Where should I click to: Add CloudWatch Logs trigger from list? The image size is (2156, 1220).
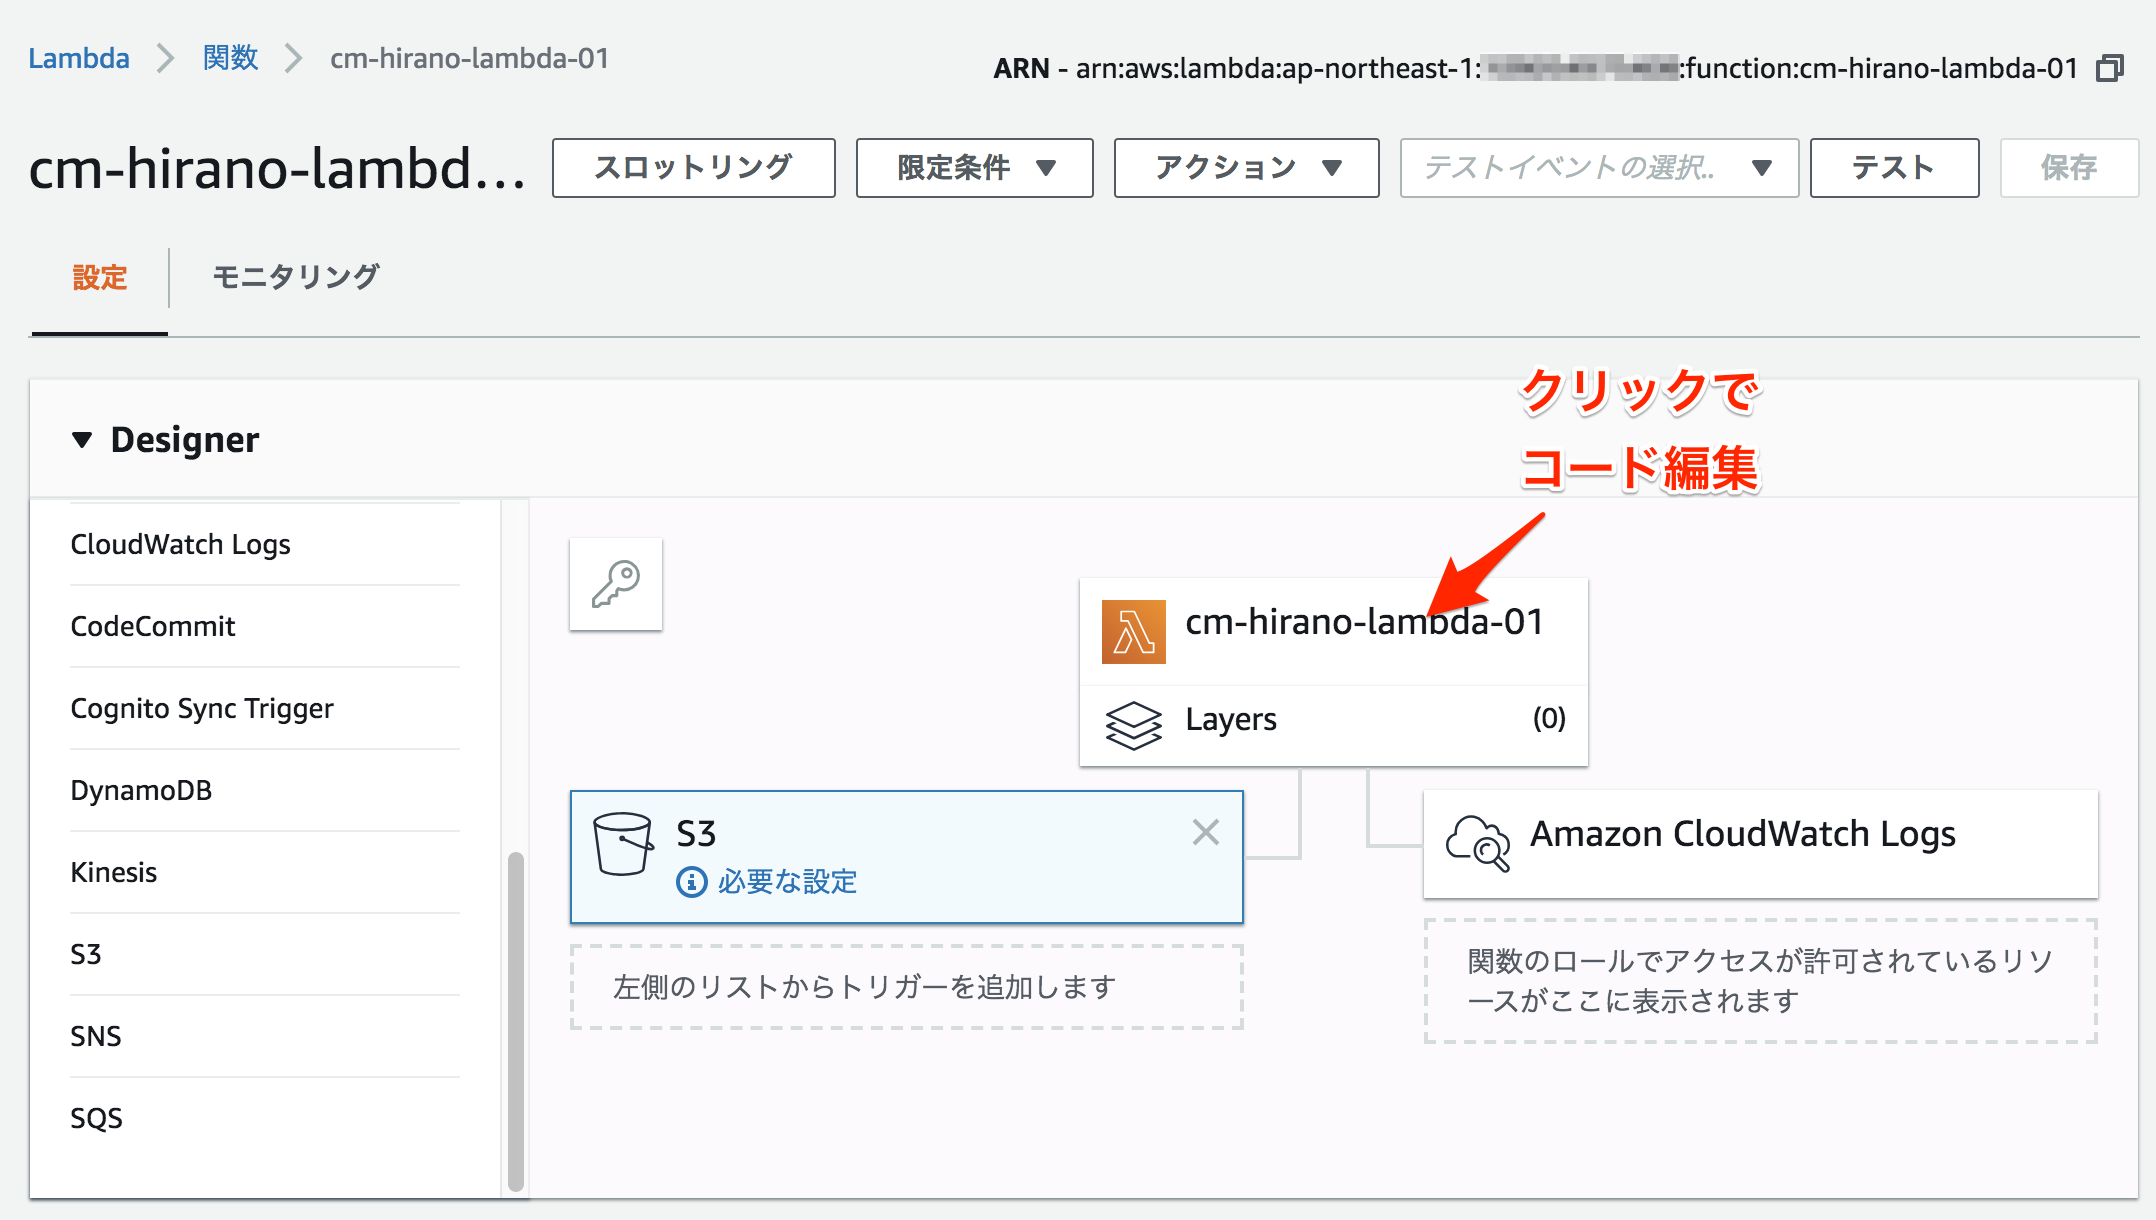click(x=265, y=544)
